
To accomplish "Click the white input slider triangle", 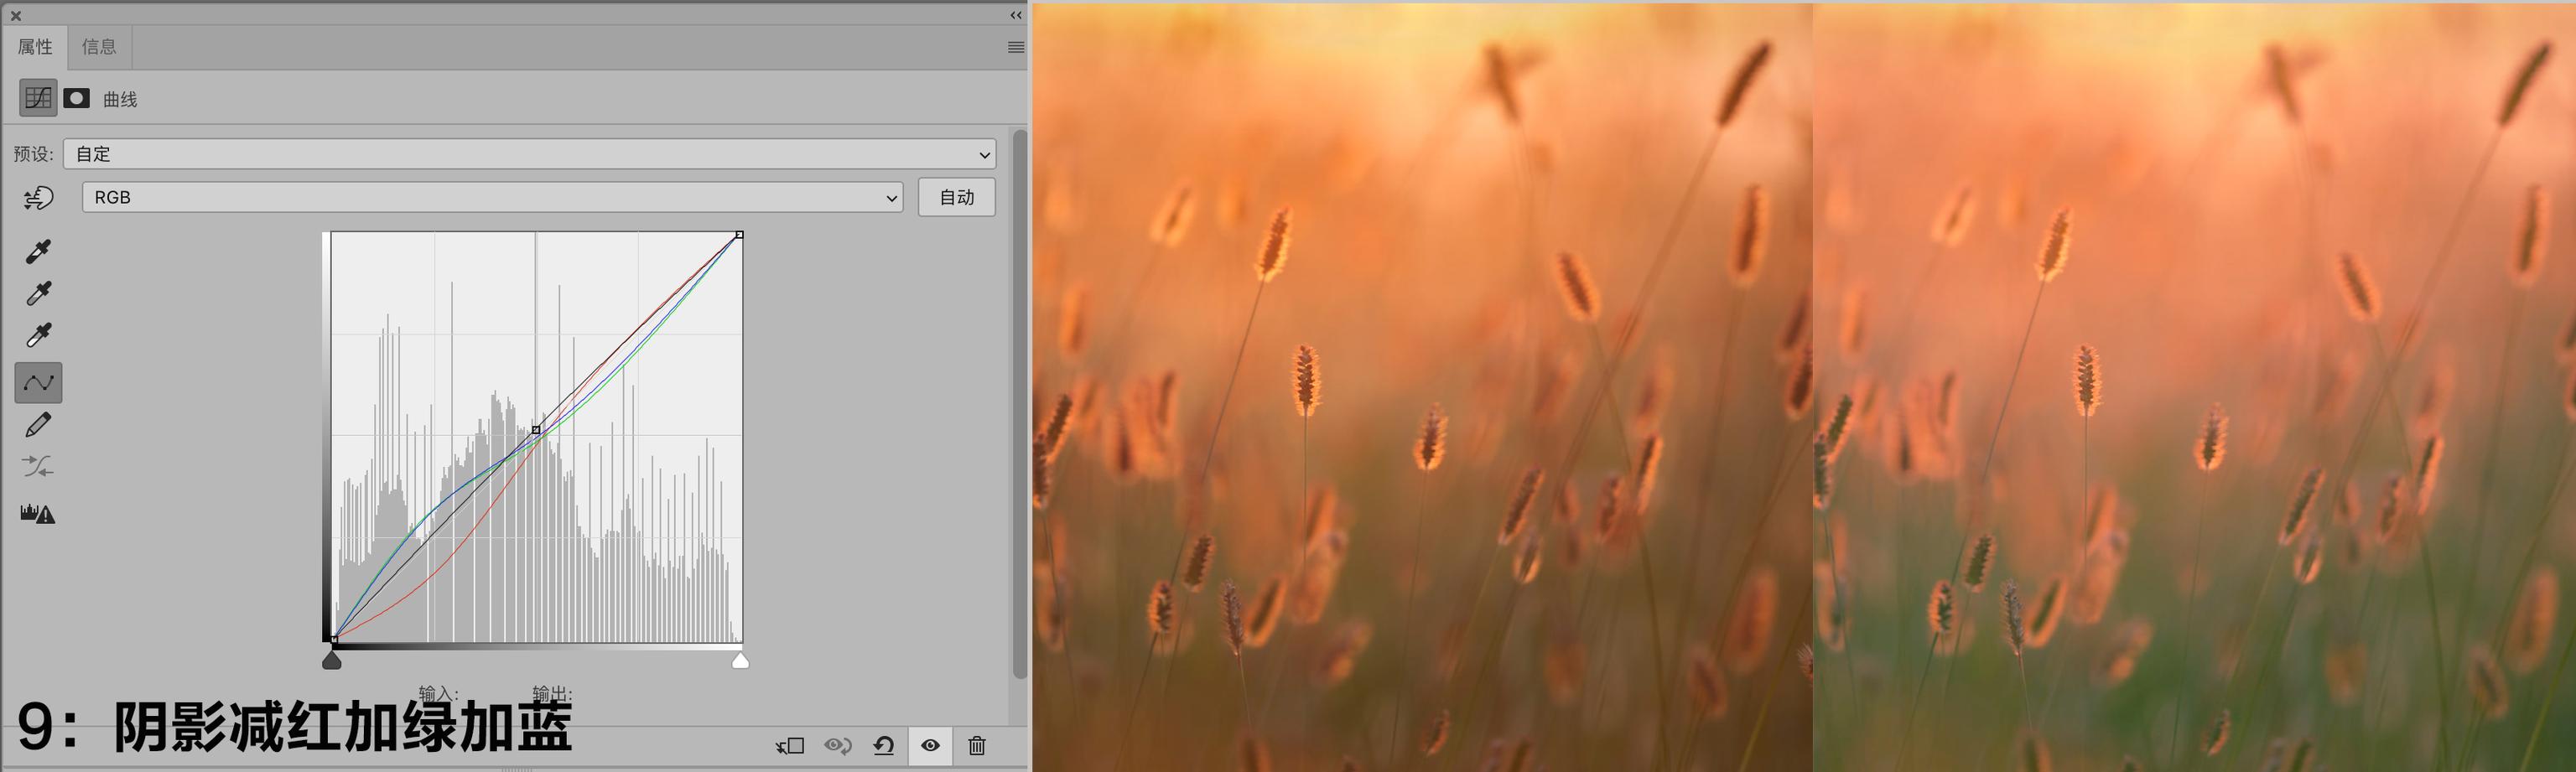I will coord(740,660).
